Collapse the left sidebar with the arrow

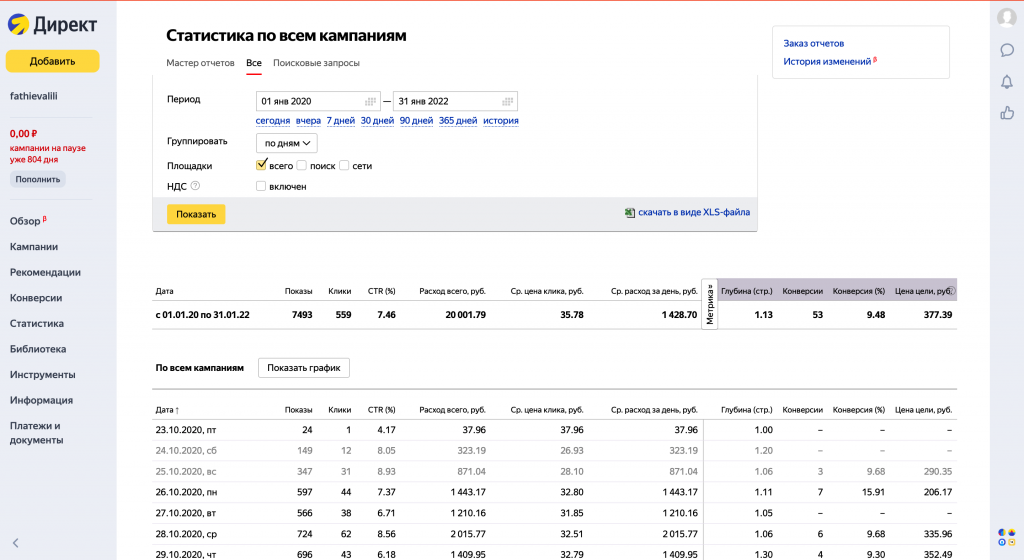pyautogui.click(x=16, y=543)
